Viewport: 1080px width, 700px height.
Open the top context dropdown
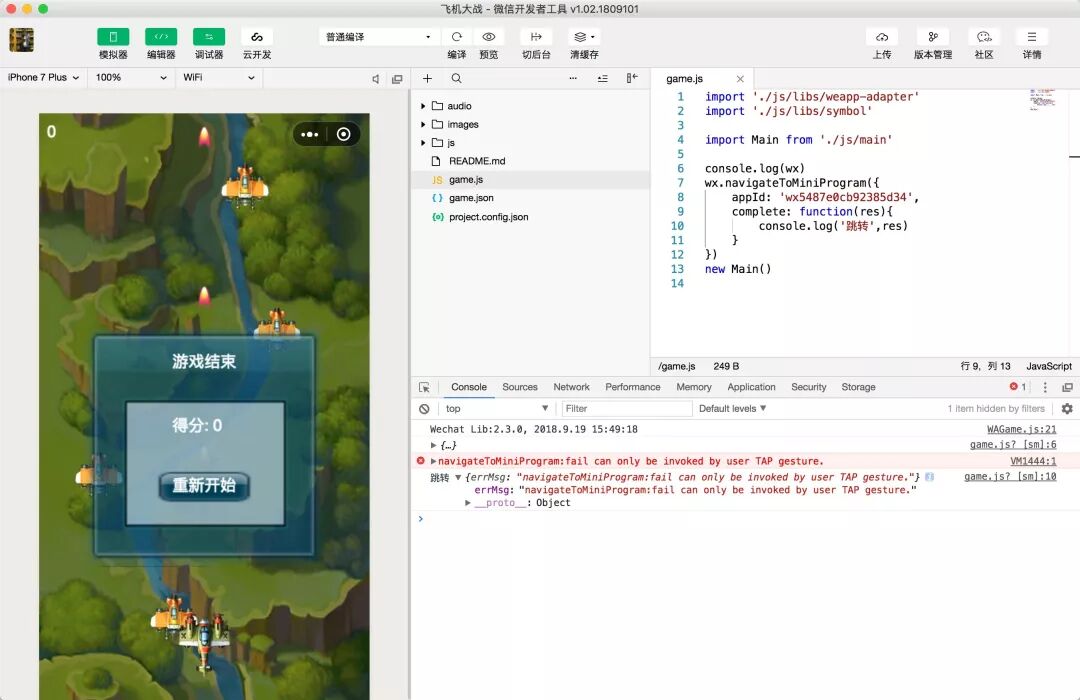[x=497, y=409]
